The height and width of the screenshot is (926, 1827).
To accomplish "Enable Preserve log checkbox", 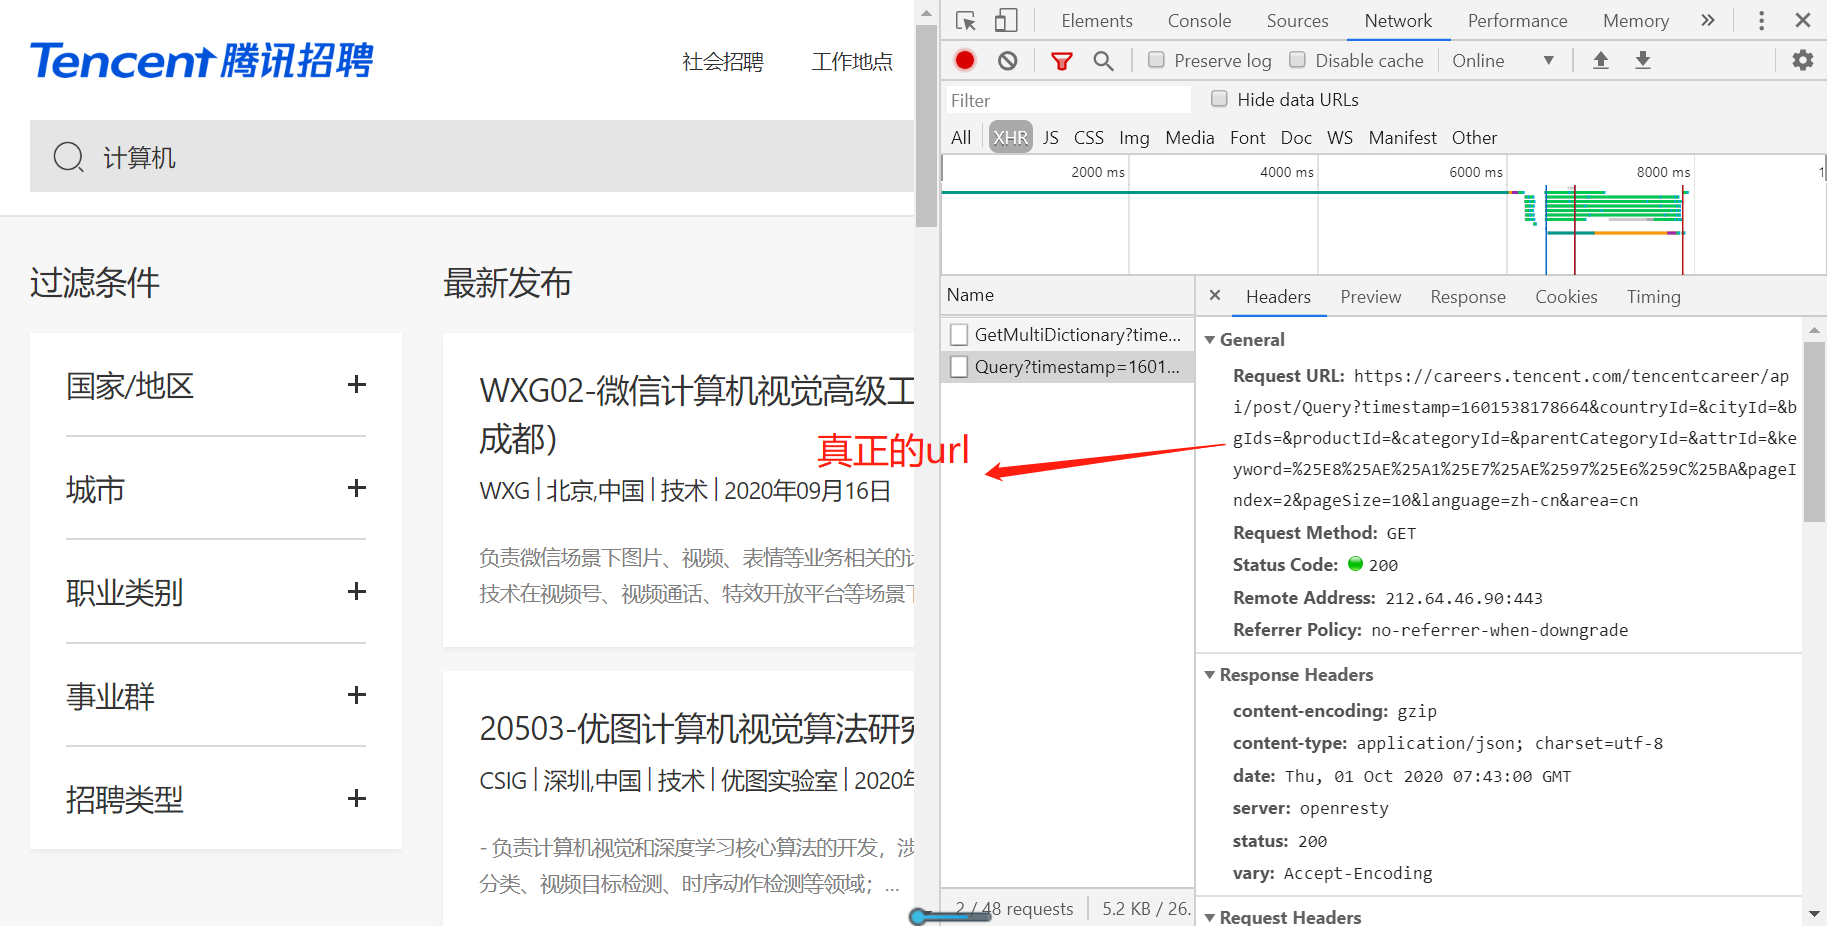I will 1156,59.
